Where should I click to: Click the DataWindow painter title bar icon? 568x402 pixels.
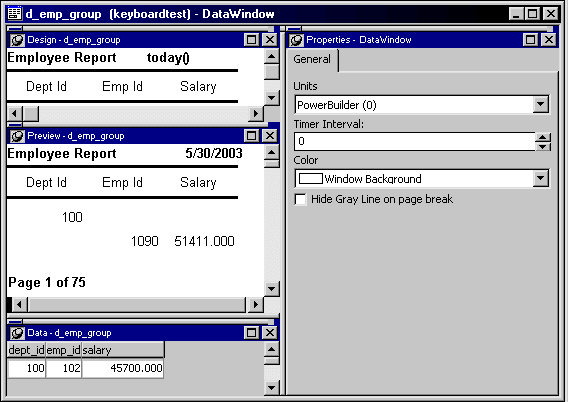pyautogui.click(x=14, y=14)
